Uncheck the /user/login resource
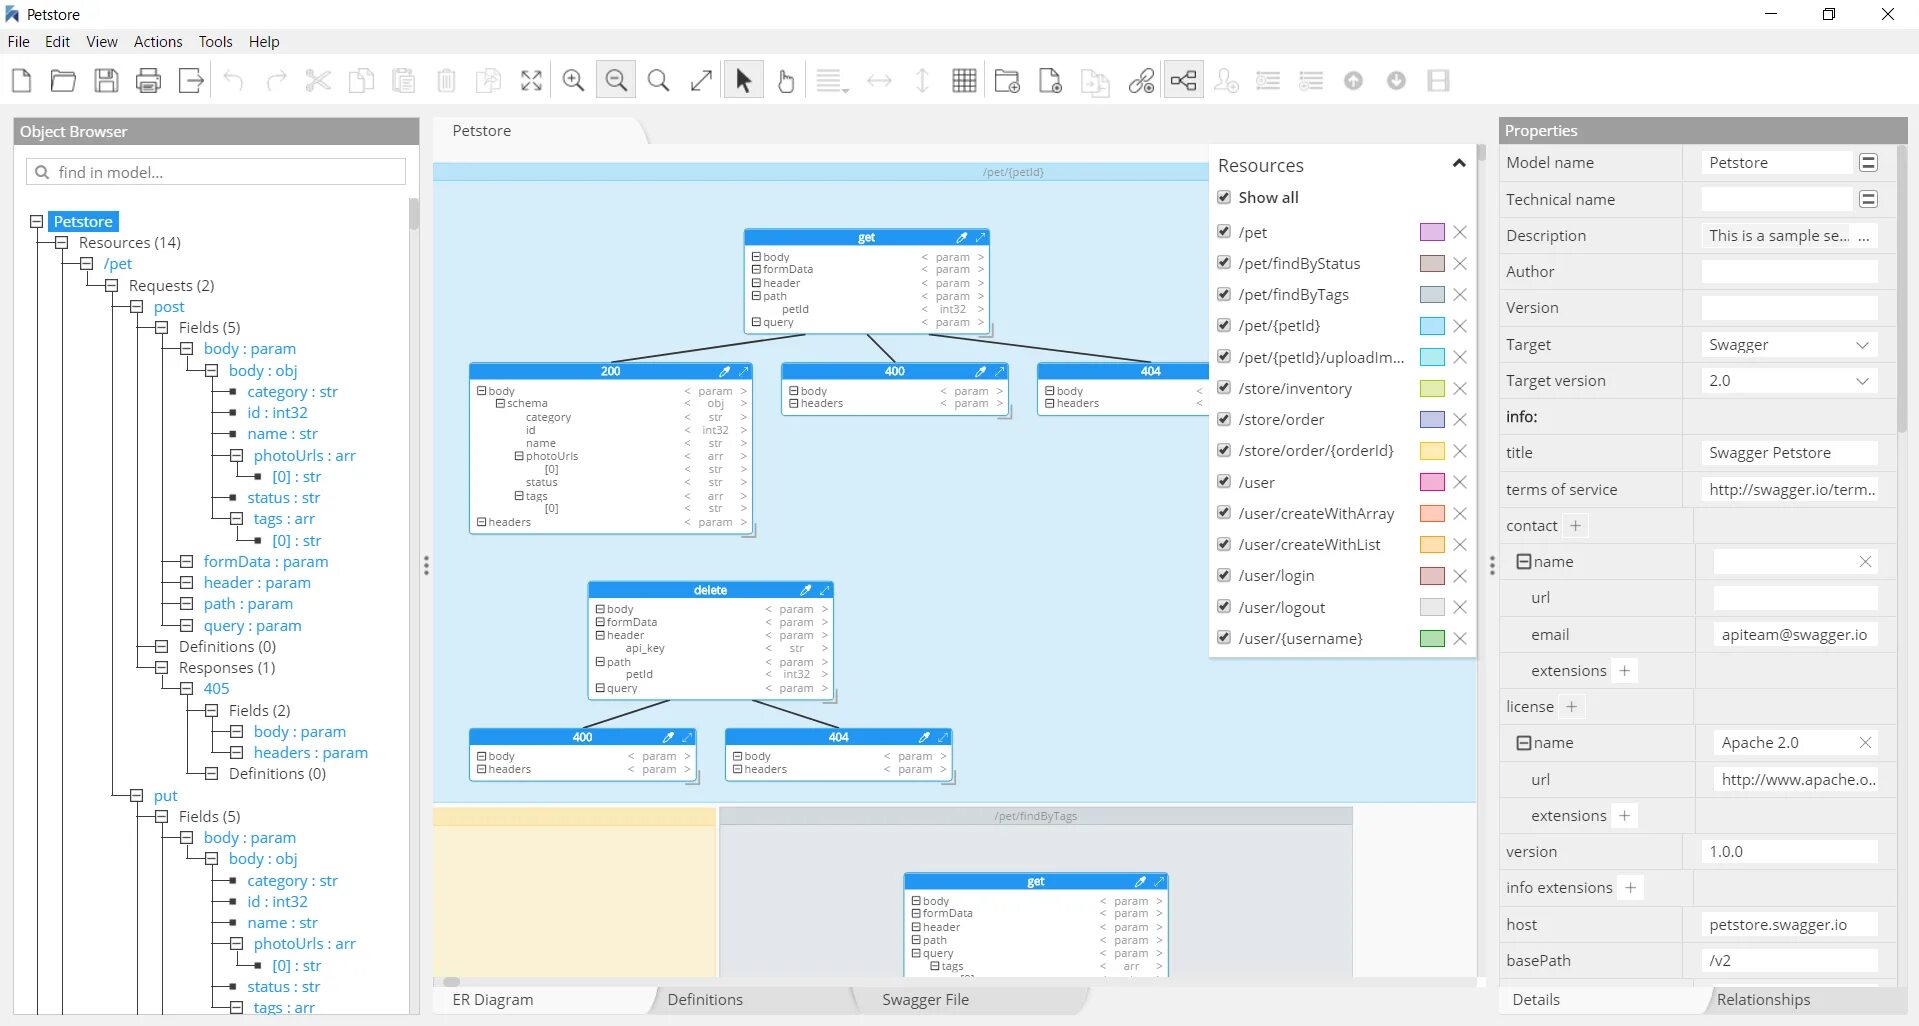 click(x=1223, y=575)
